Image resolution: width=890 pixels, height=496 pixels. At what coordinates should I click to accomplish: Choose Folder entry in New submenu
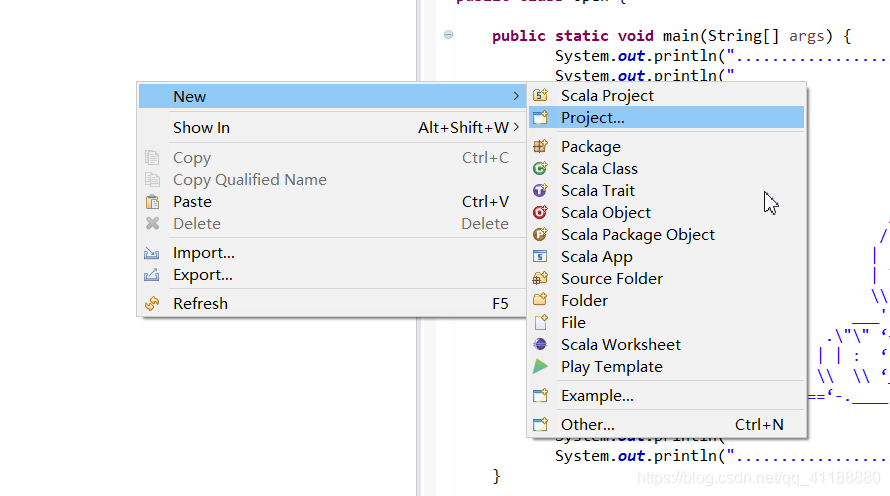click(666, 300)
